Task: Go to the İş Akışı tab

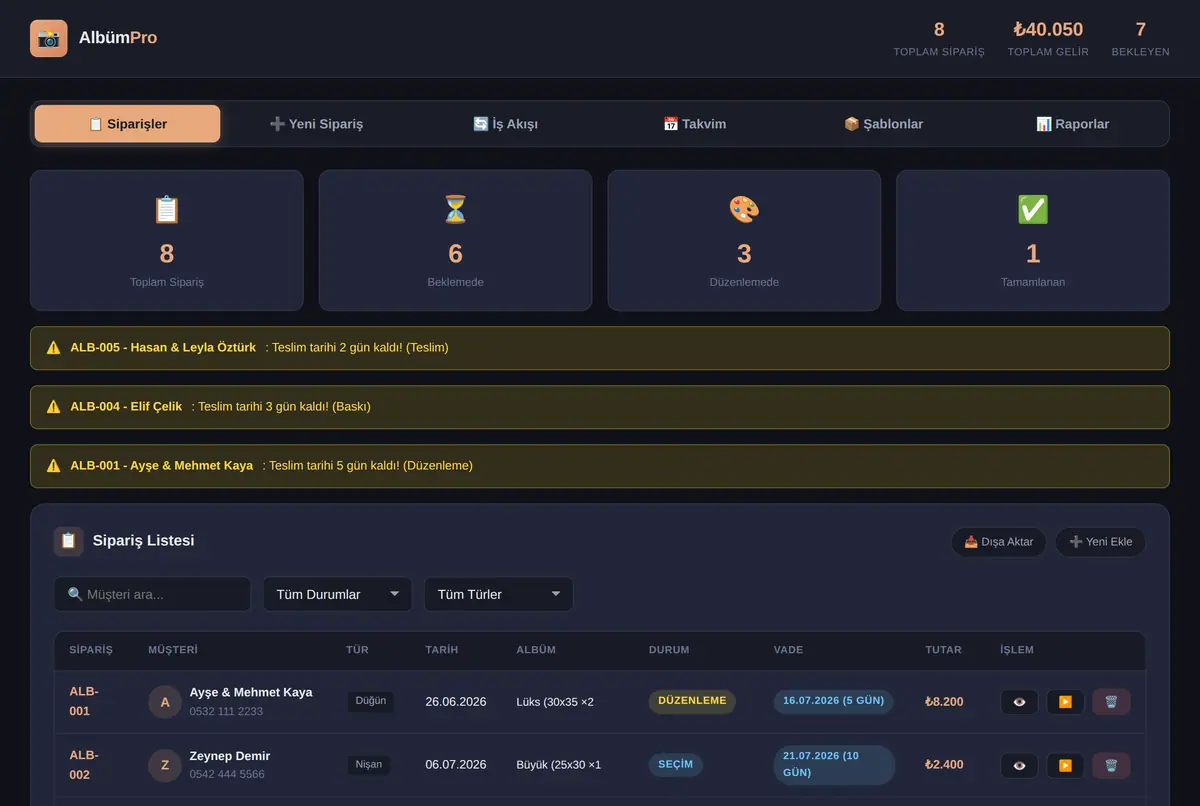Action: click(x=505, y=124)
